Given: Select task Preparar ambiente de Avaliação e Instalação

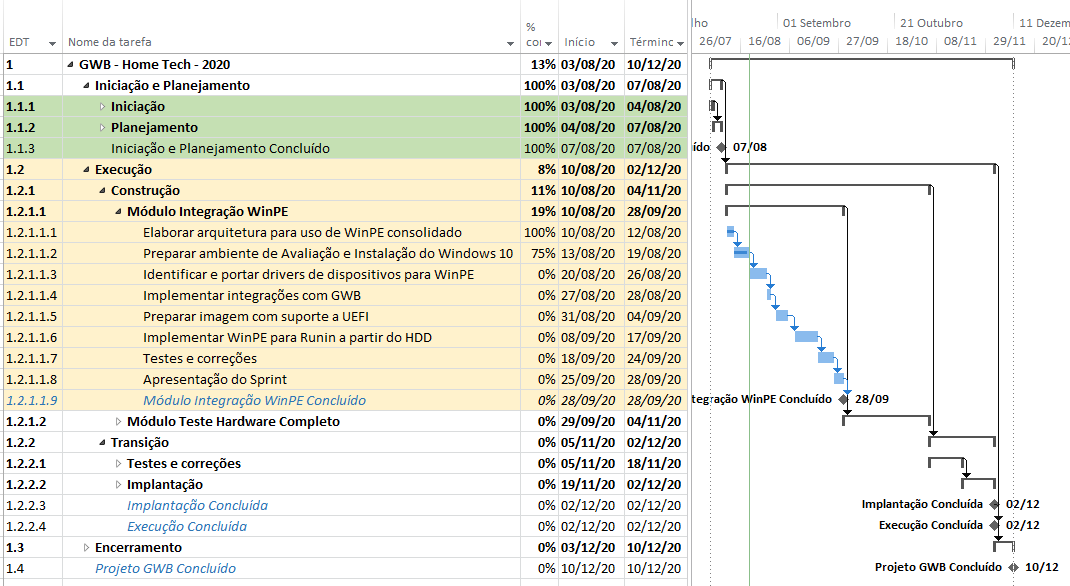Looking at the screenshot, I should (x=328, y=254).
